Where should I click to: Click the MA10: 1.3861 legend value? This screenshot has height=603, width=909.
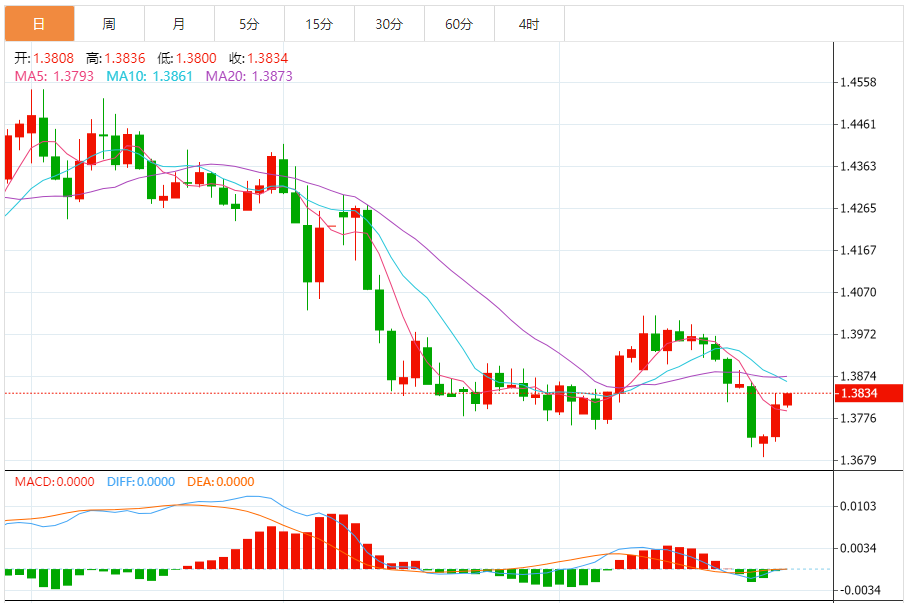pos(149,76)
